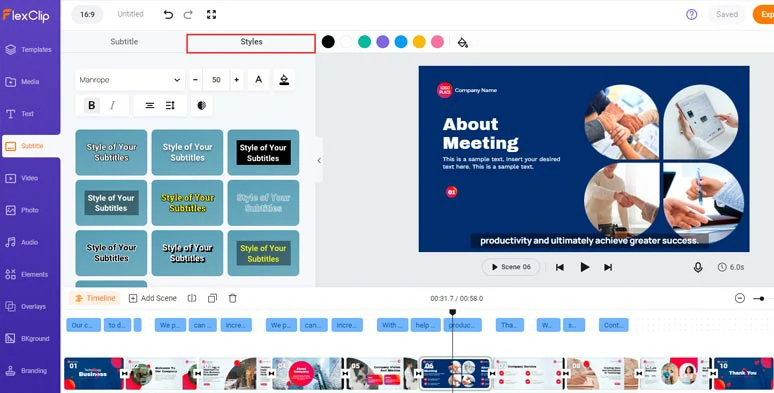Screen dimensions: 774x393
Task: Open the text color A icon
Action: point(259,80)
